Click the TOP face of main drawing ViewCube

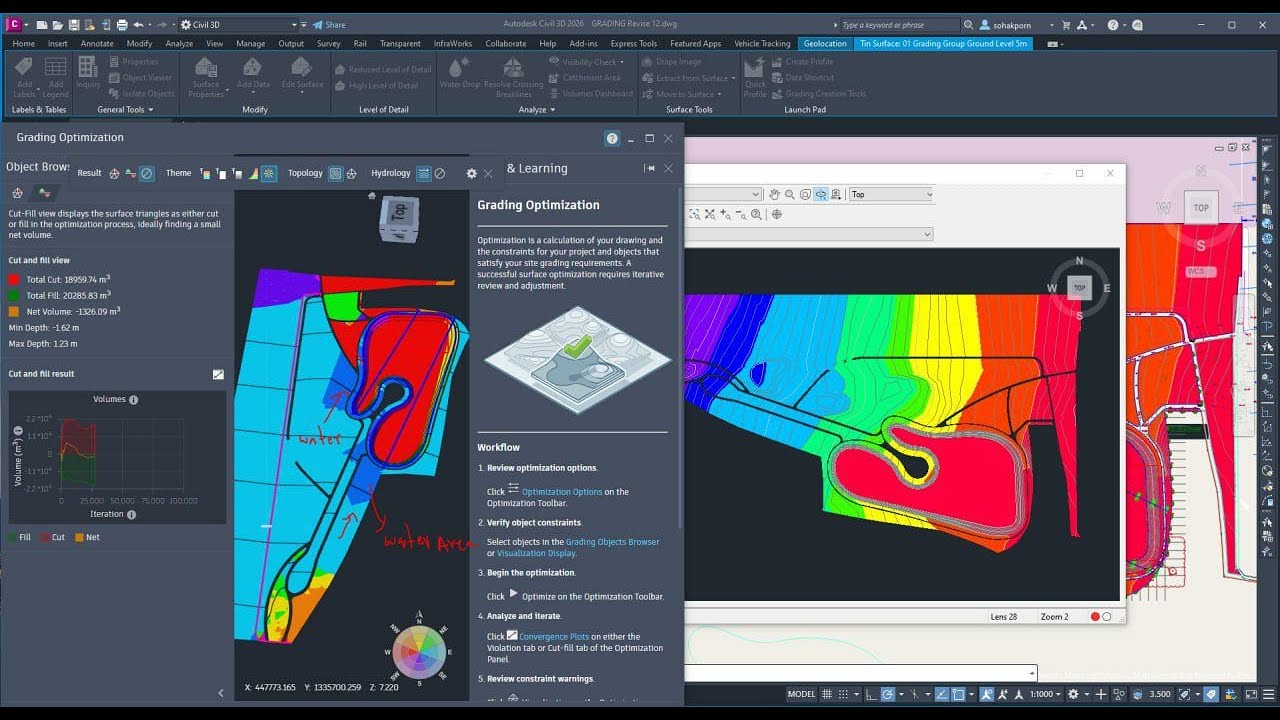1201,207
